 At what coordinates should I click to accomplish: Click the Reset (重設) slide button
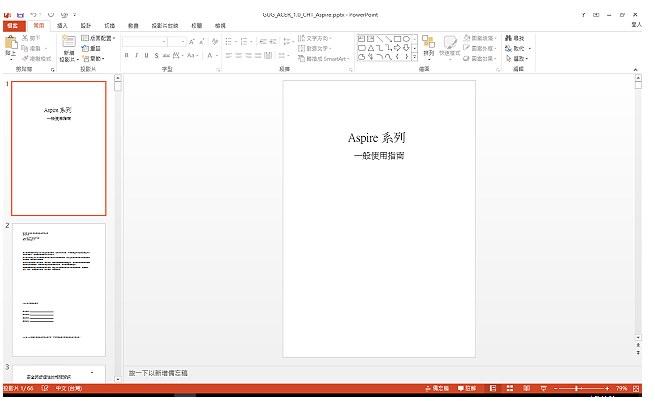click(91, 48)
